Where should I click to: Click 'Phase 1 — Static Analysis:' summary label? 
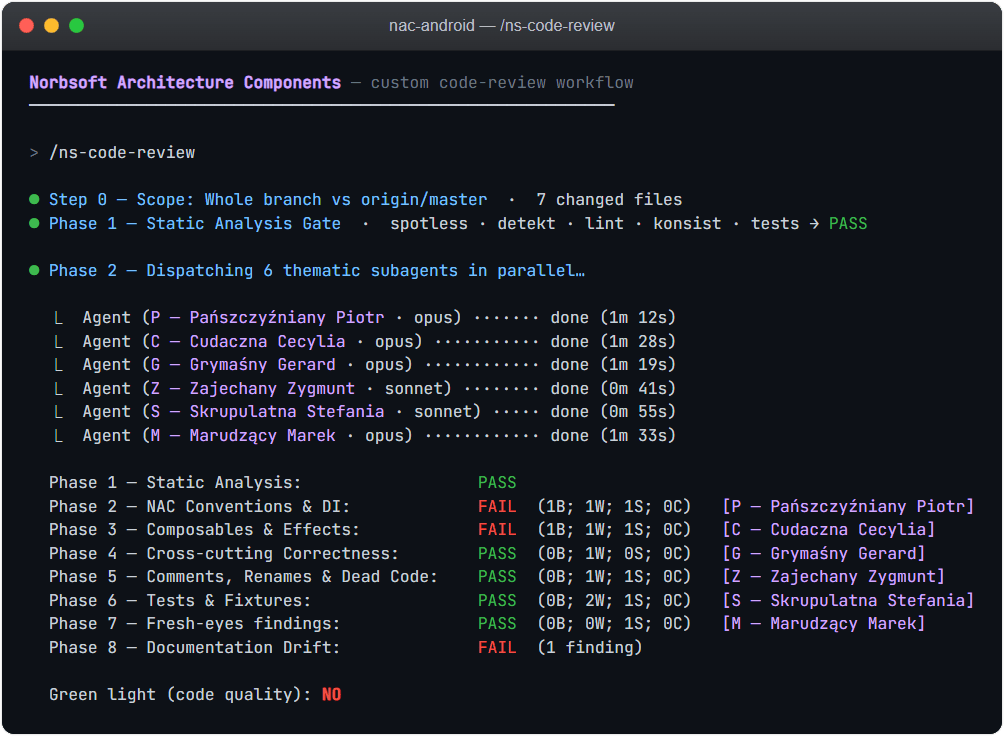coord(175,482)
